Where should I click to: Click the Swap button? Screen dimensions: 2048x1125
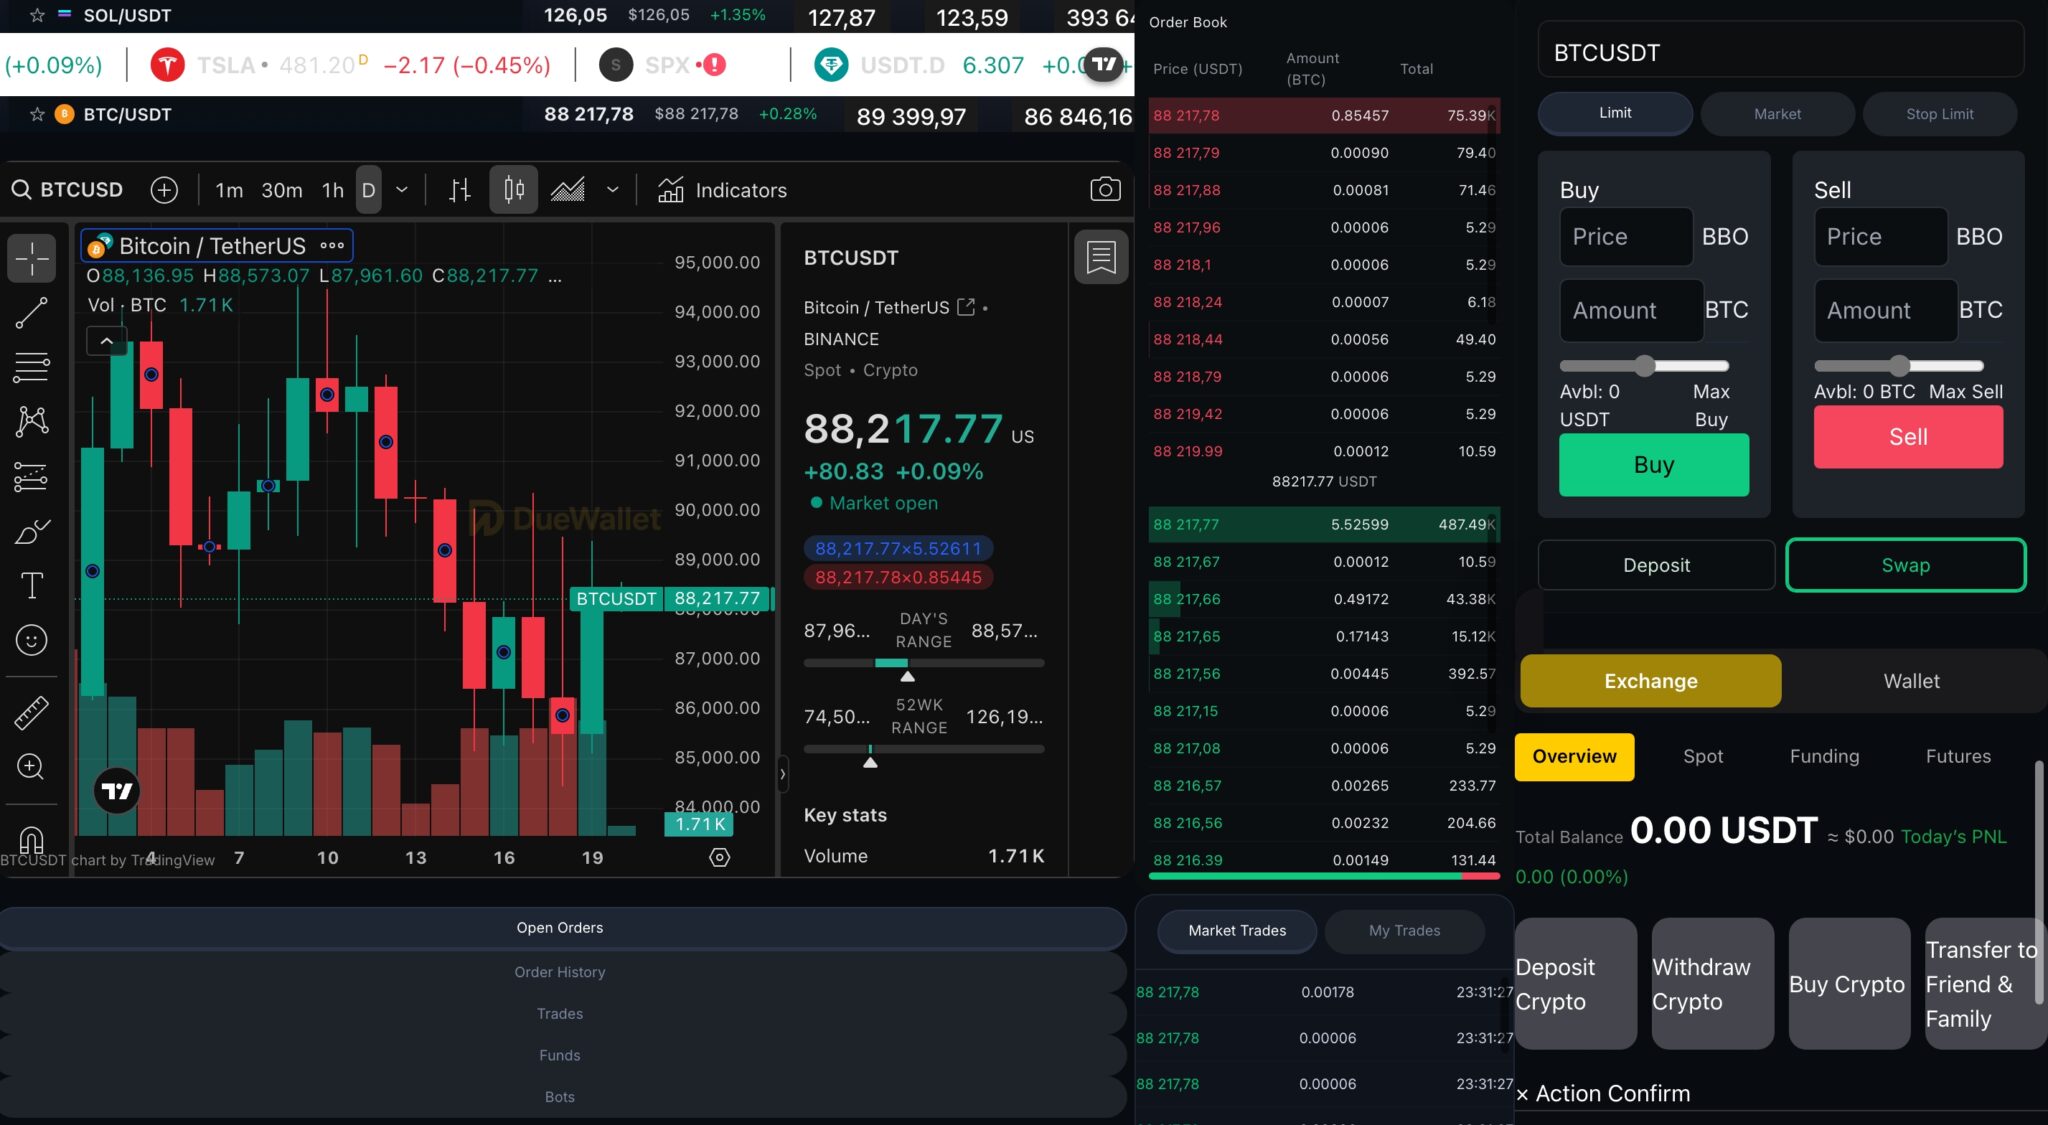point(1905,565)
